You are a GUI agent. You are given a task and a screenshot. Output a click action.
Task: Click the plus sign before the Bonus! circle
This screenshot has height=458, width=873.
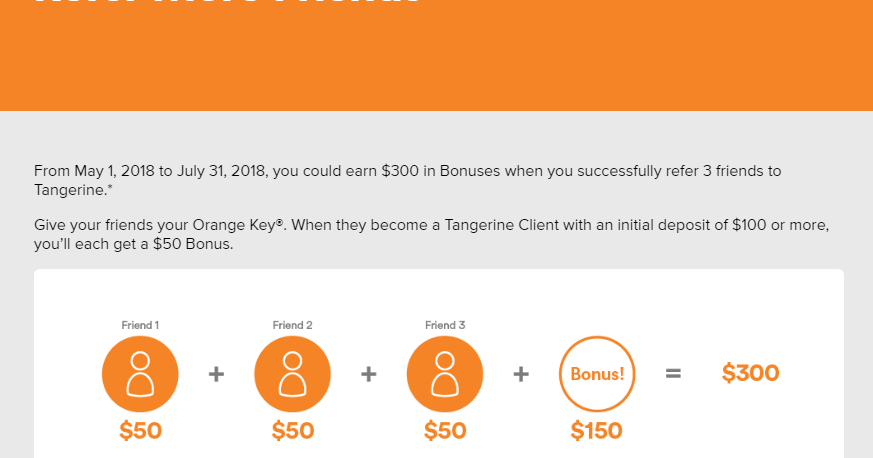point(521,374)
